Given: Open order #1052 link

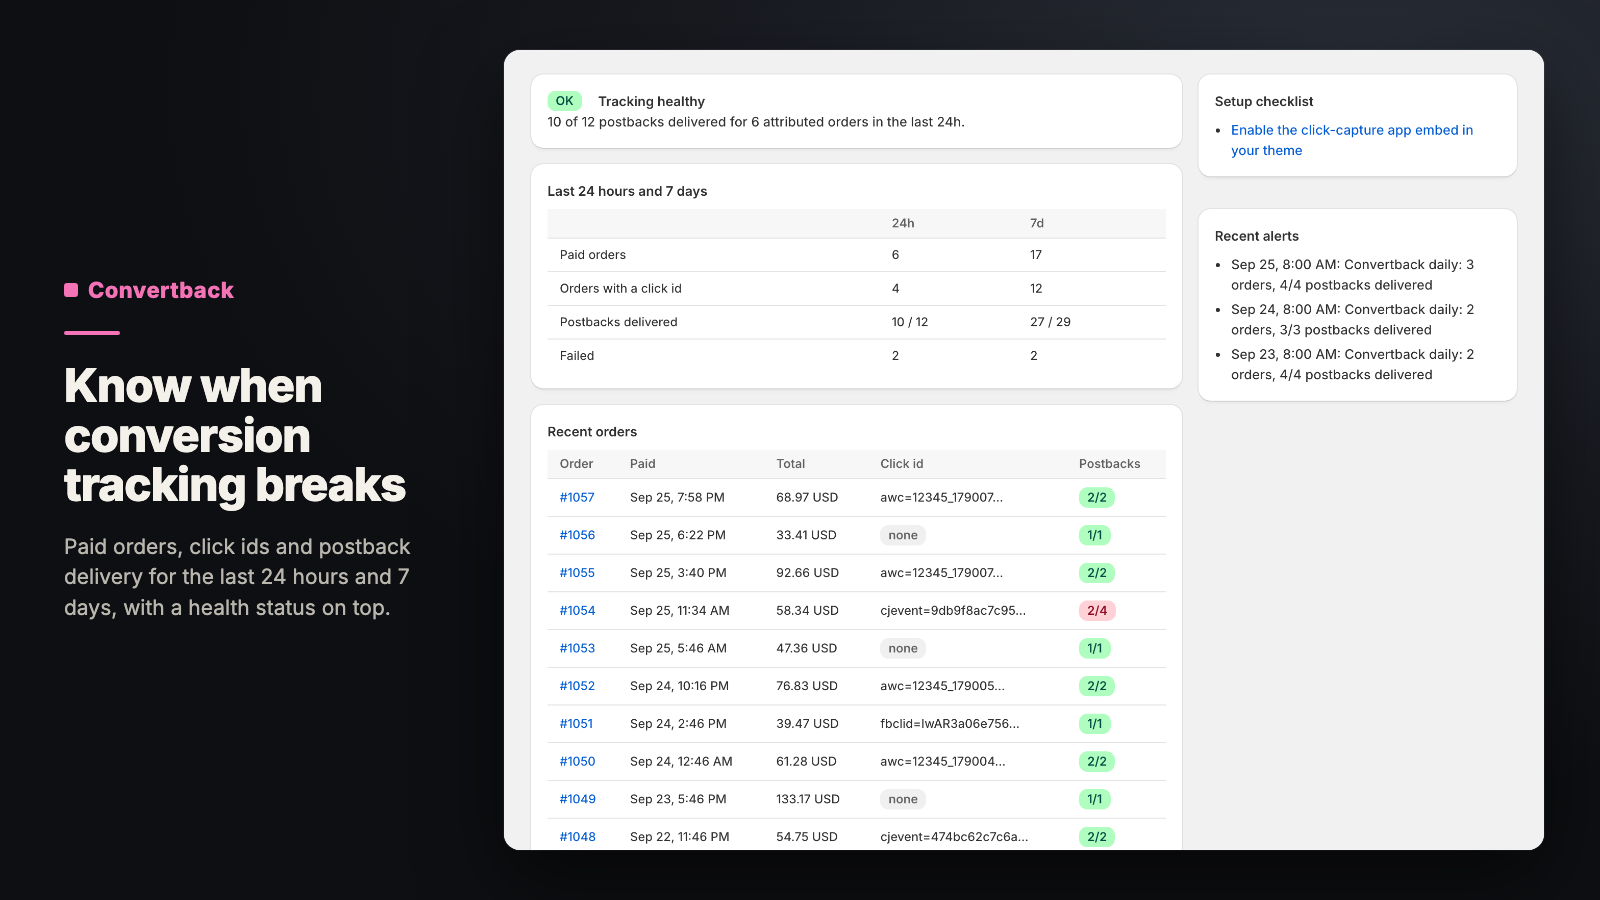Looking at the screenshot, I should 577,686.
